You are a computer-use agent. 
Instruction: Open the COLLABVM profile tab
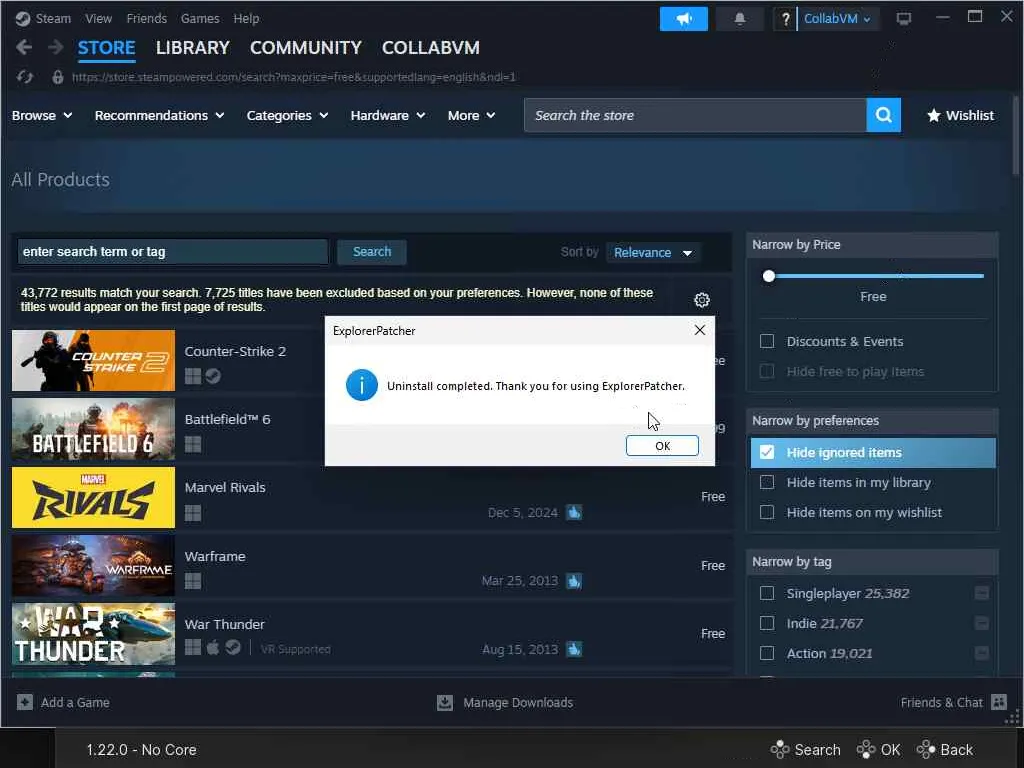(x=431, y=48)
